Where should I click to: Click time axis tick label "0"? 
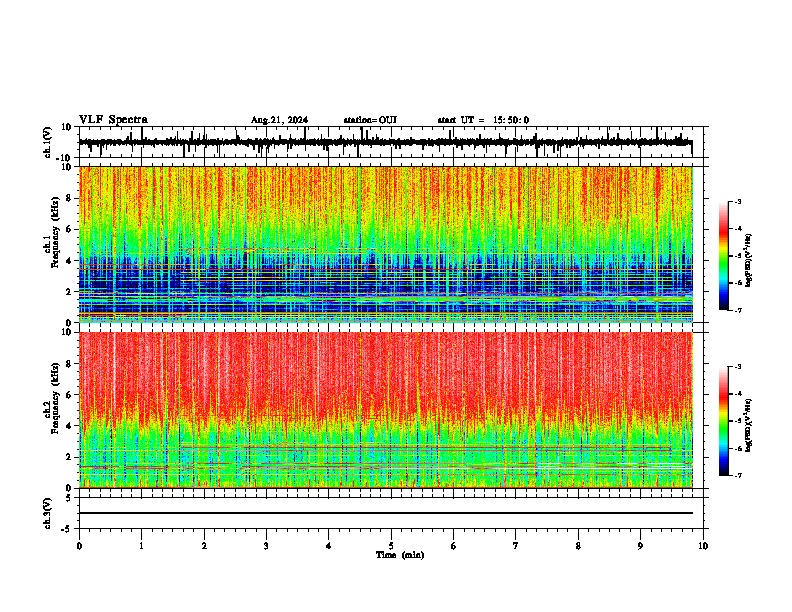point(79,546)
